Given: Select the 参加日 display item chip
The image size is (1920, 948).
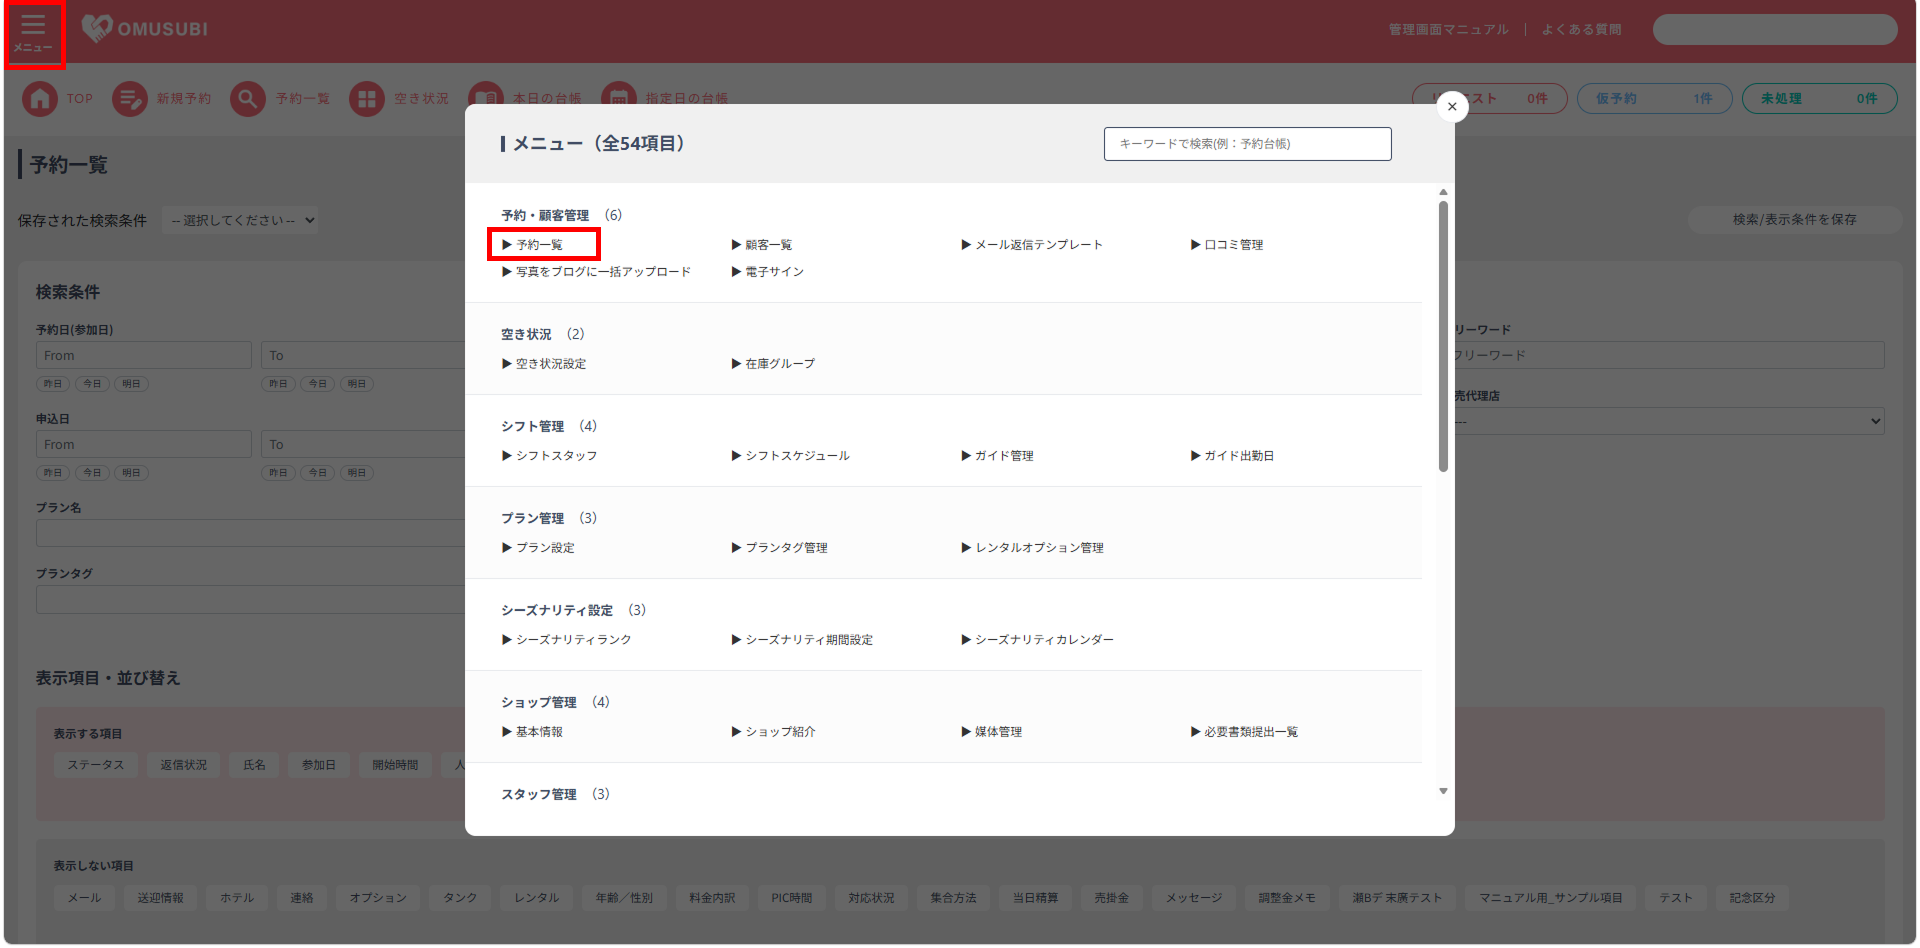Looking at the screenshot, I should 319,765.
